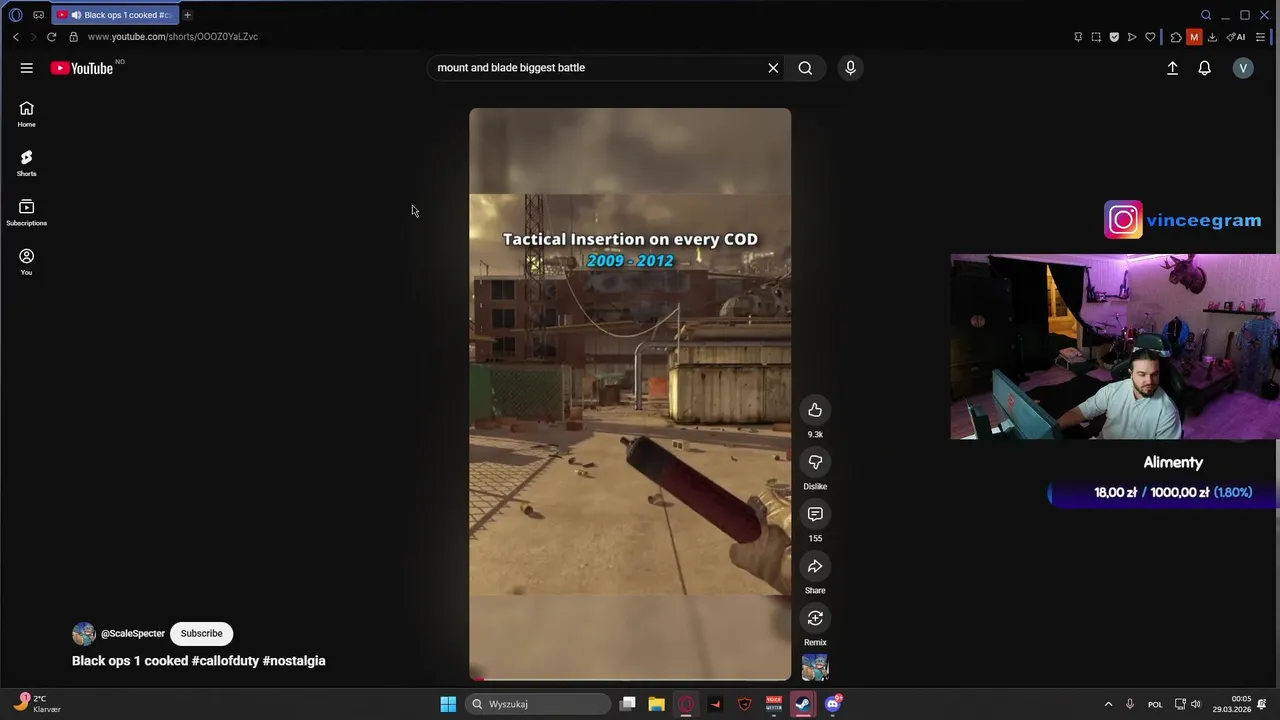This screenshot has width=1280, height=720.
Task: Go forward with the forward arrow
Action: tap(33, 37)
